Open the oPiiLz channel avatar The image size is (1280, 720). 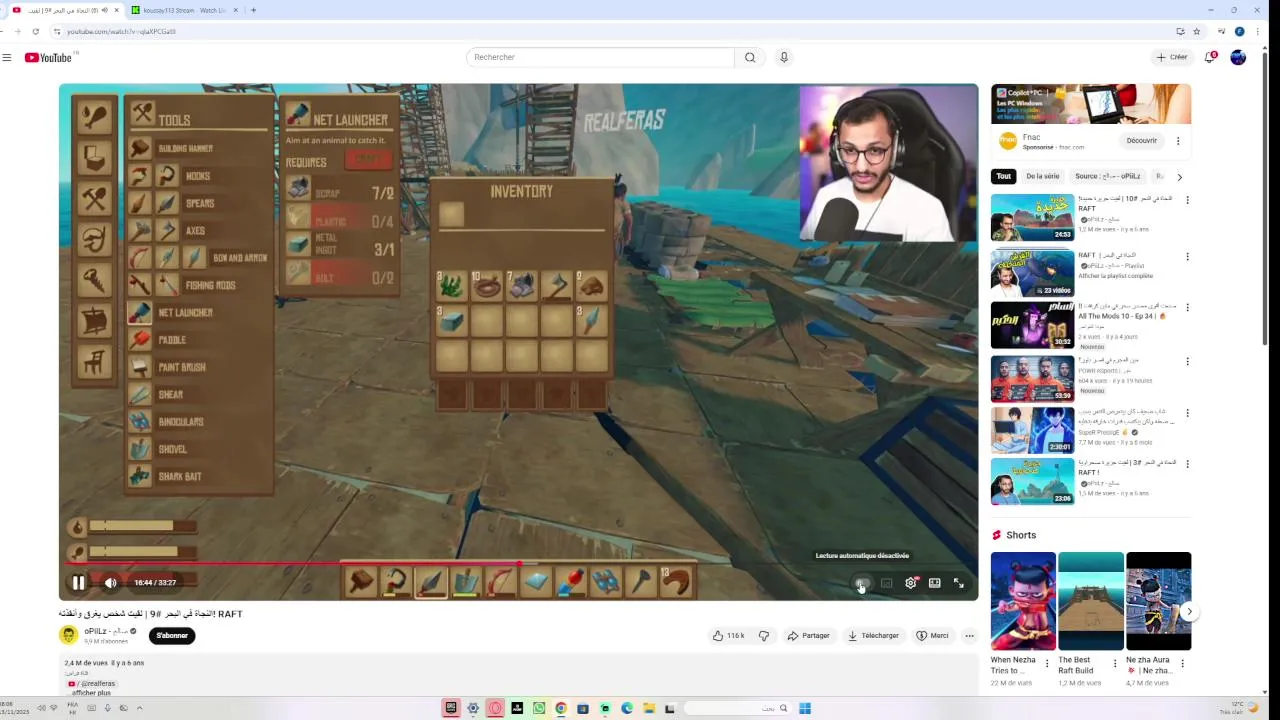click(x=68, y=635)
